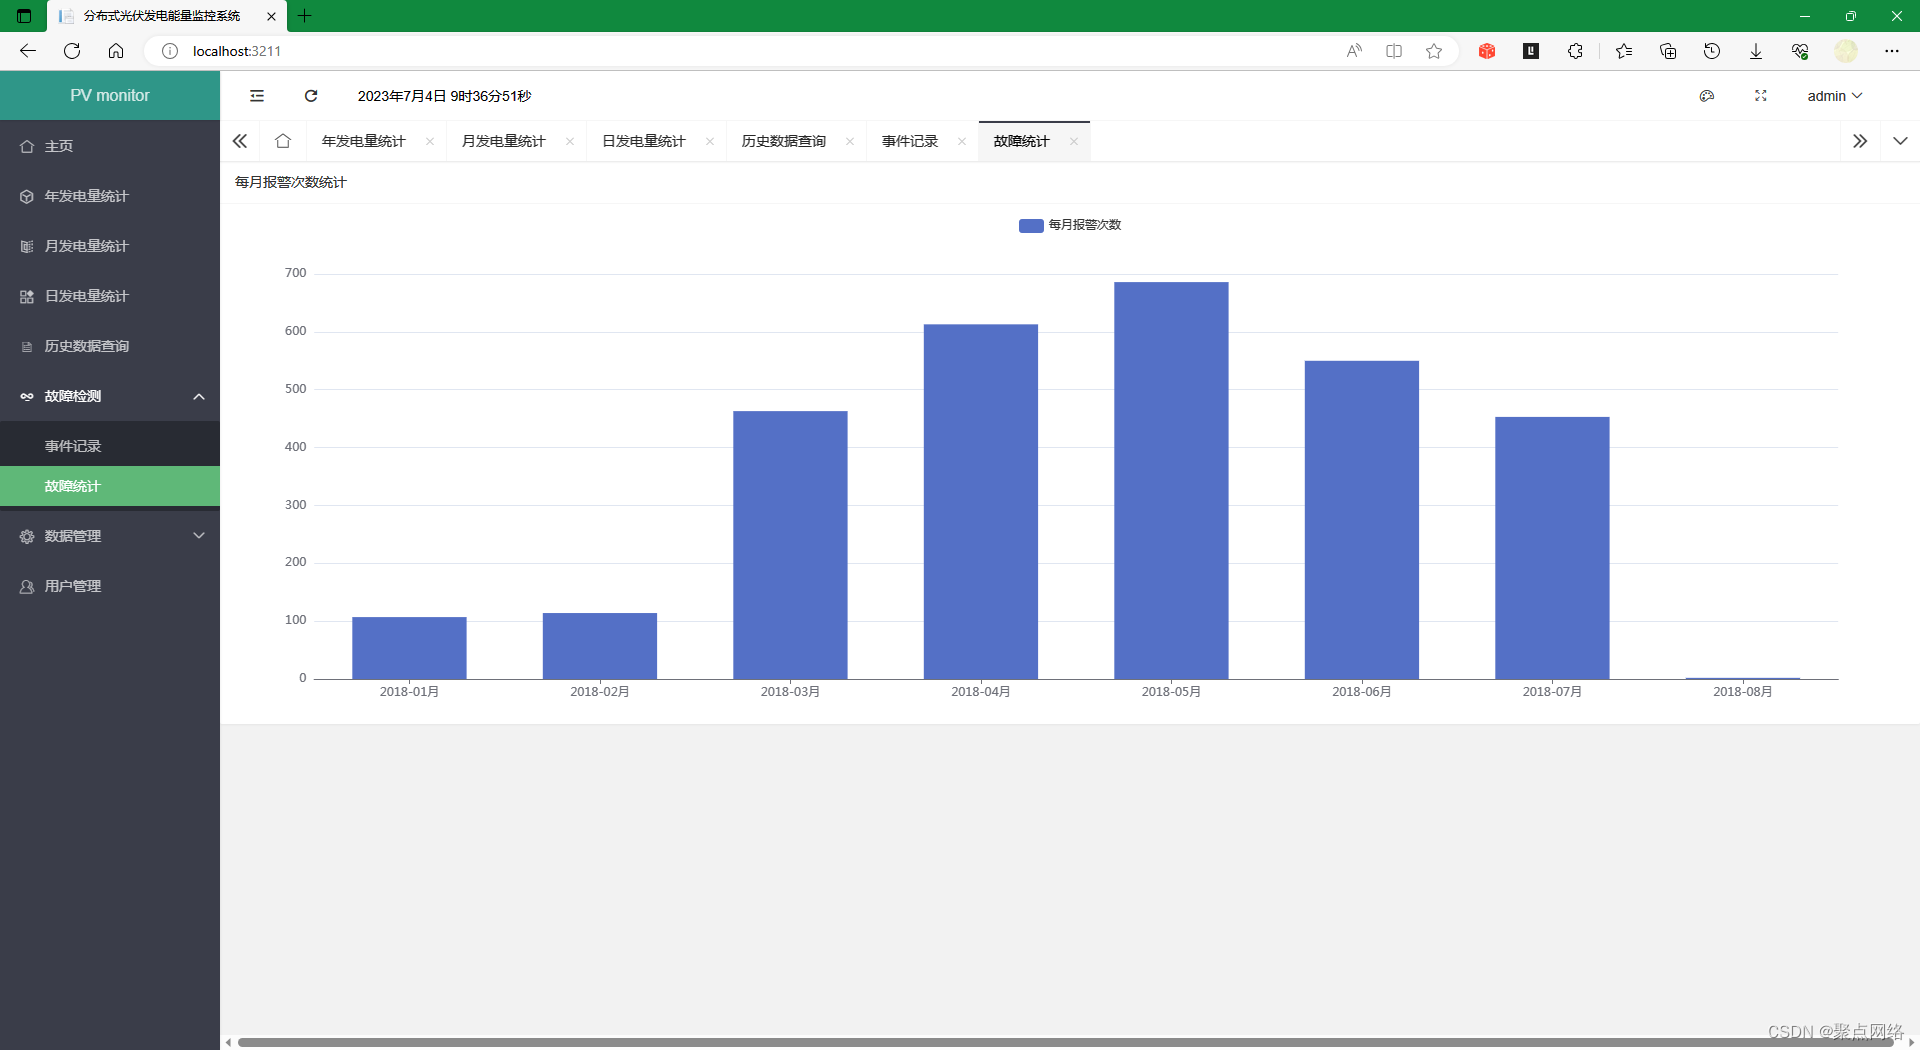1920x1050 pixels.
Task: Open browser favorites star icon
Action: [x=1434, y=51]
